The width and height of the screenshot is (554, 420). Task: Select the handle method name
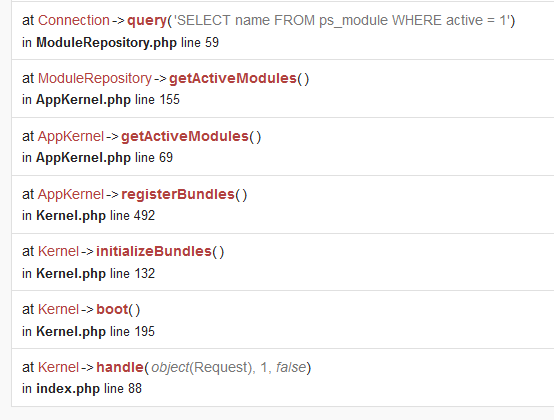[120, 368]
